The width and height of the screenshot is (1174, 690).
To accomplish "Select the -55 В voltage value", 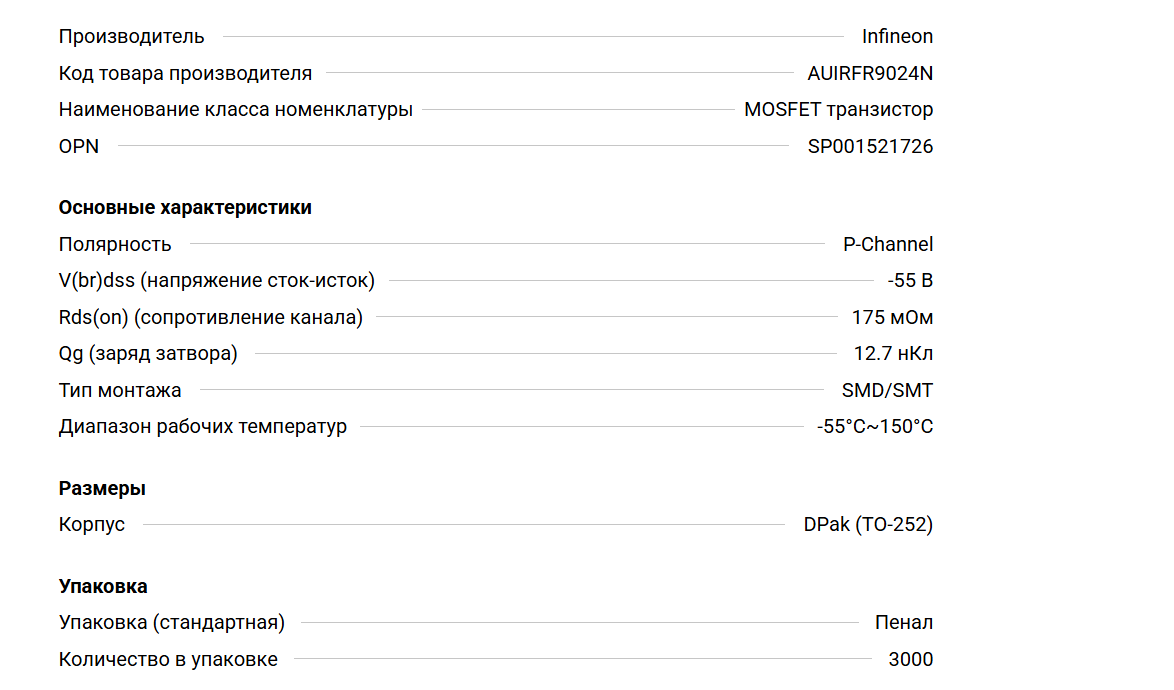I will 910,281.
